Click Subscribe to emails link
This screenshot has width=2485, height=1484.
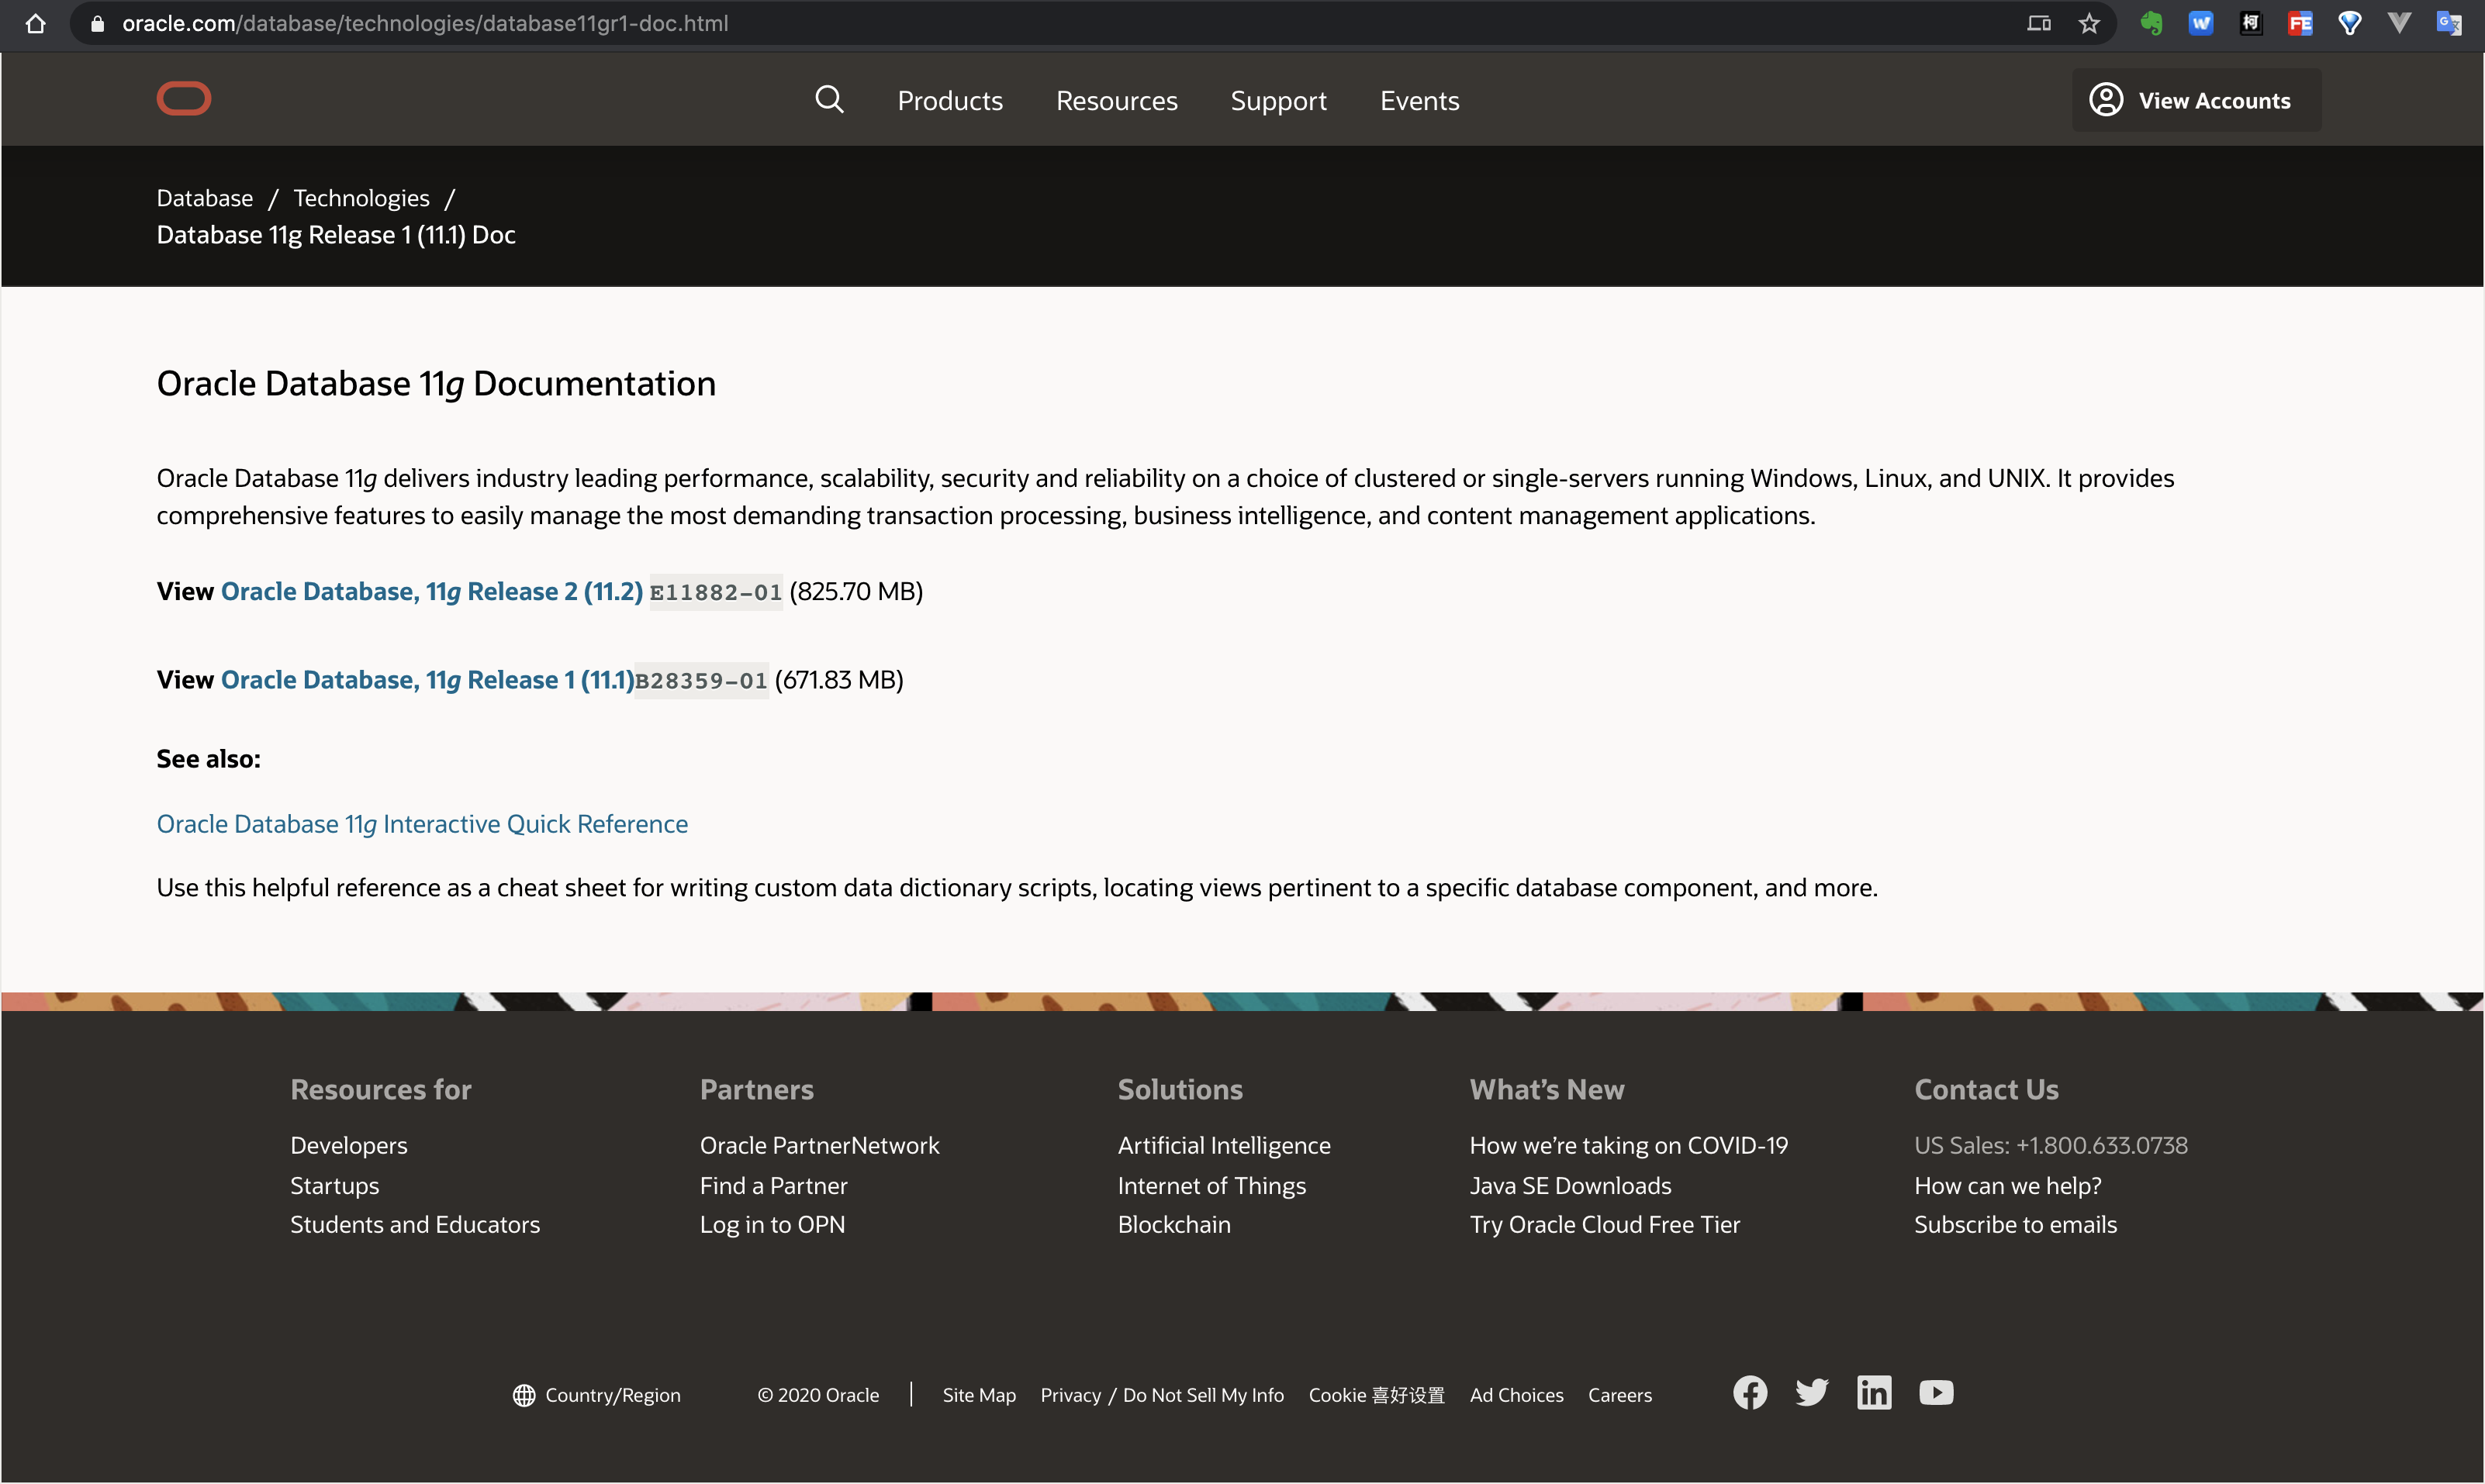(x=2015, y=1225)
